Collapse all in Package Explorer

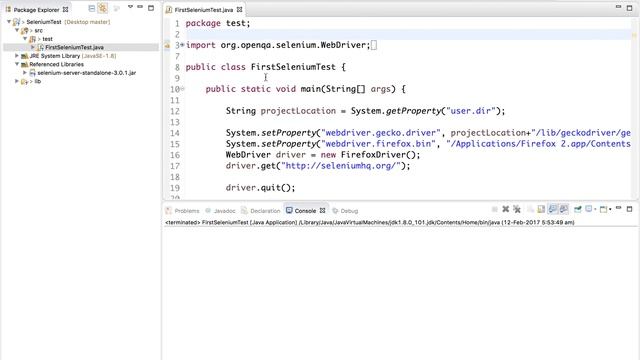pos(91,8)
